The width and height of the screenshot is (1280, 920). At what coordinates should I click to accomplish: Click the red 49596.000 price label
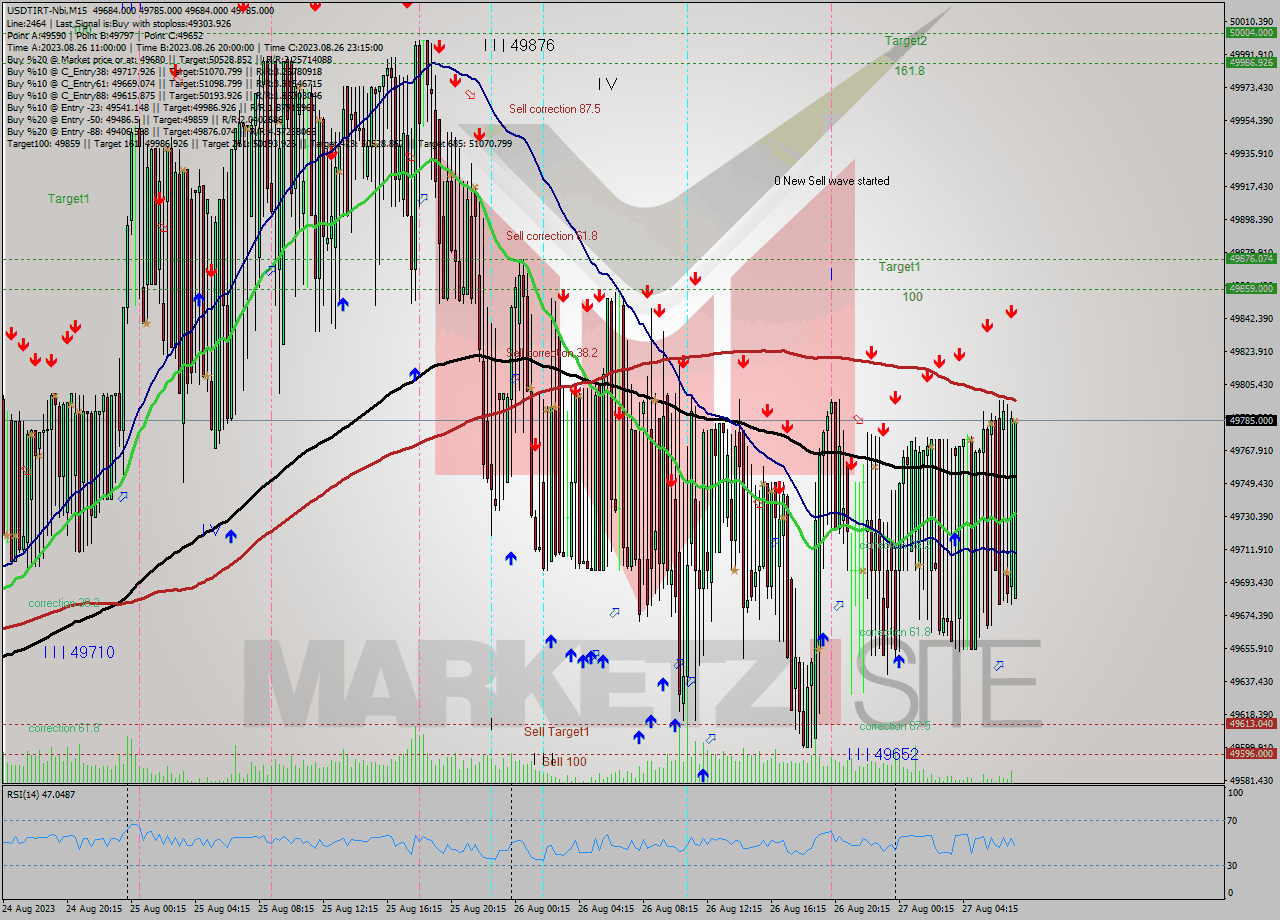click(1249, 755)
